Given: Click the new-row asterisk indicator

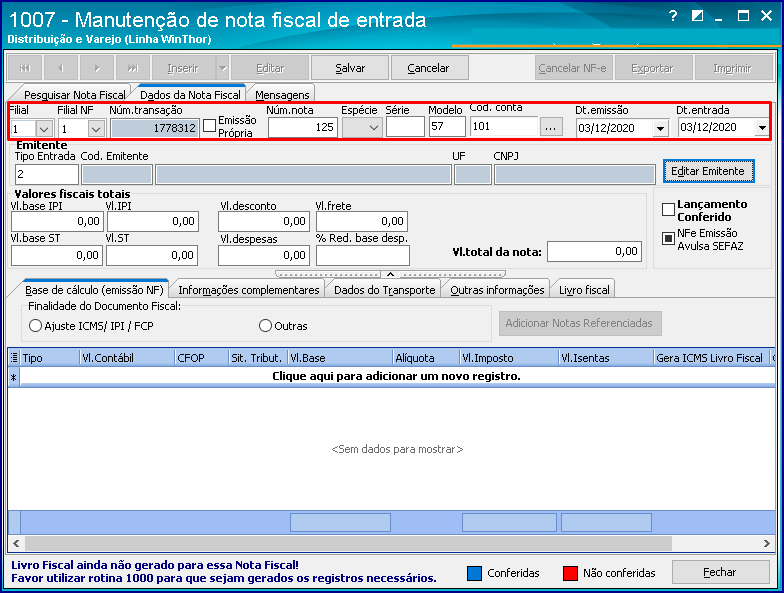Looking at the screenshot, I should 14,377.
